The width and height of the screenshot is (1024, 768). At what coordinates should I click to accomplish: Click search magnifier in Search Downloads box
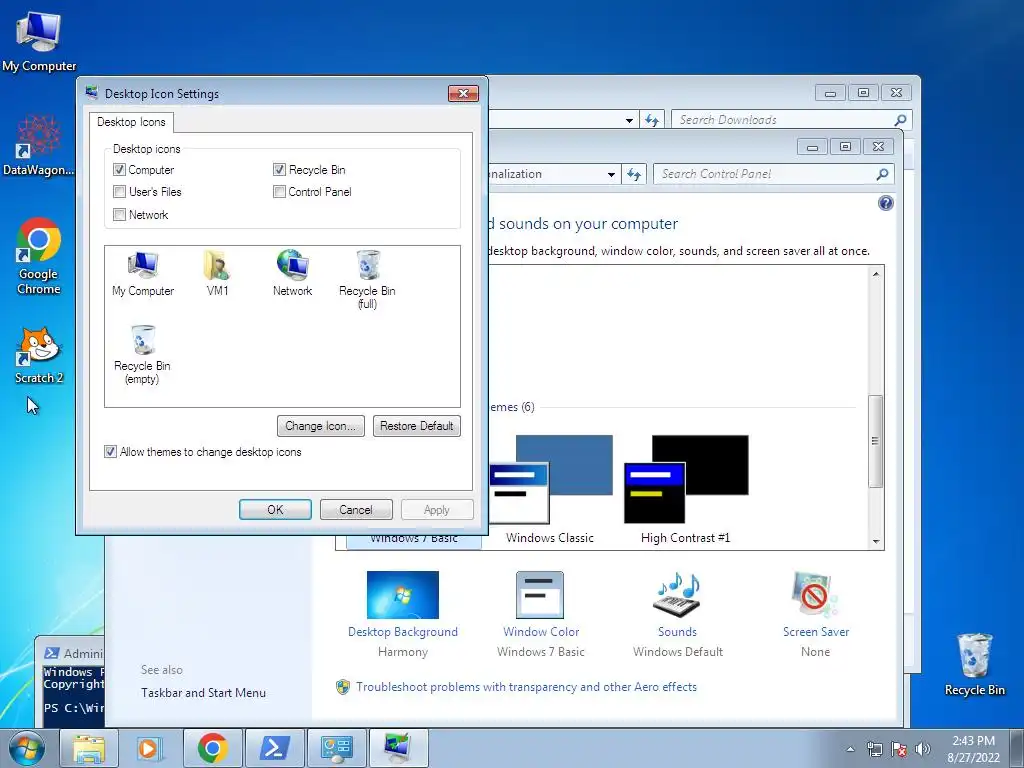click(x=900, y=120)
